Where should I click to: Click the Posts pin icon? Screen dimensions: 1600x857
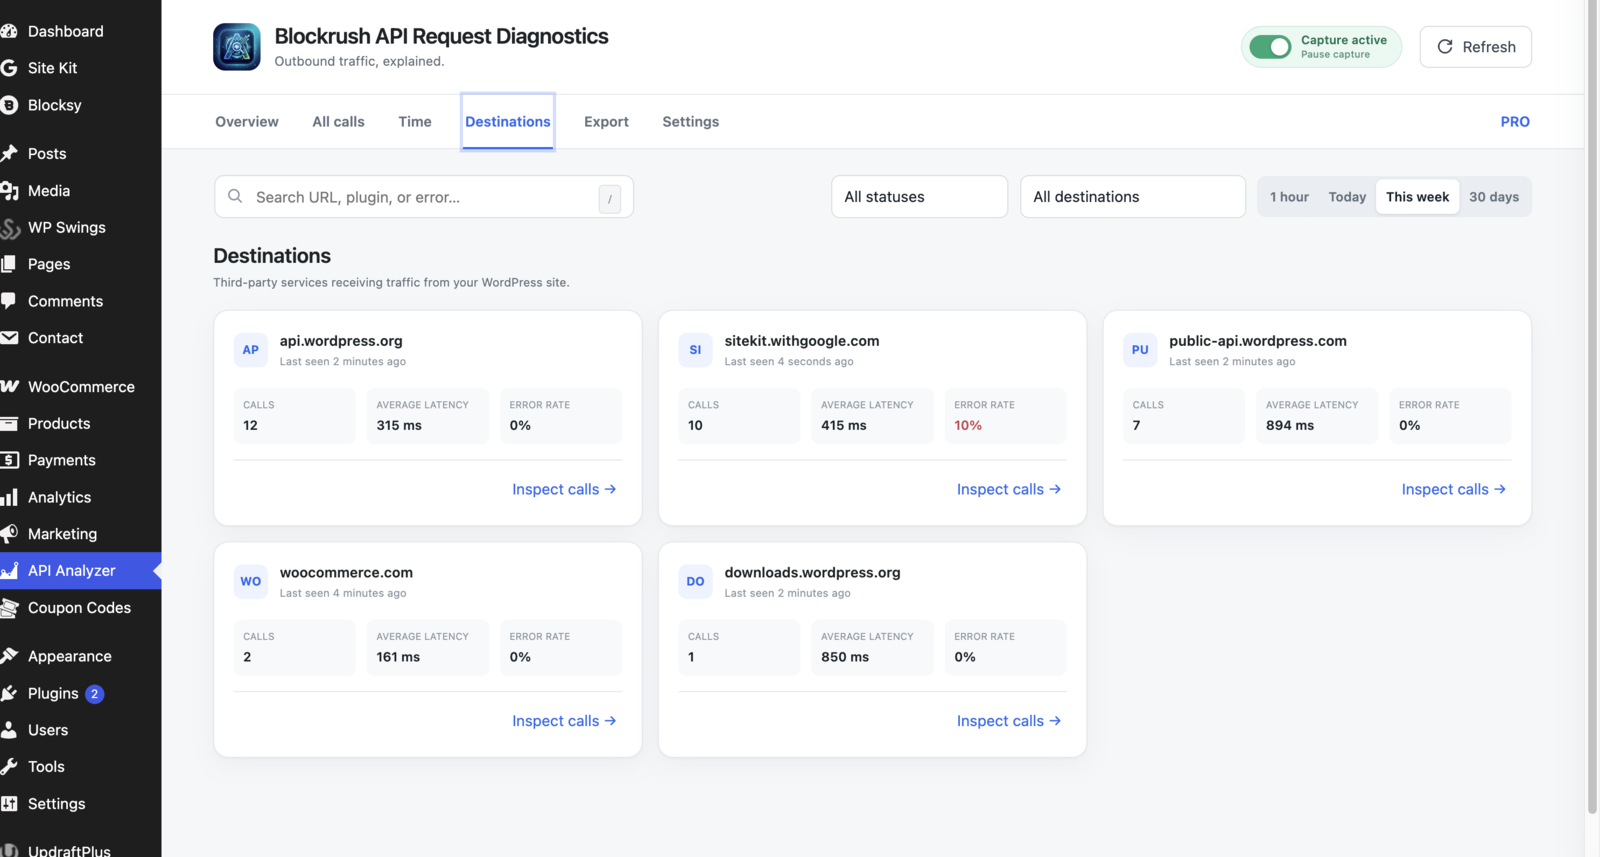click(x=9, y=153)
